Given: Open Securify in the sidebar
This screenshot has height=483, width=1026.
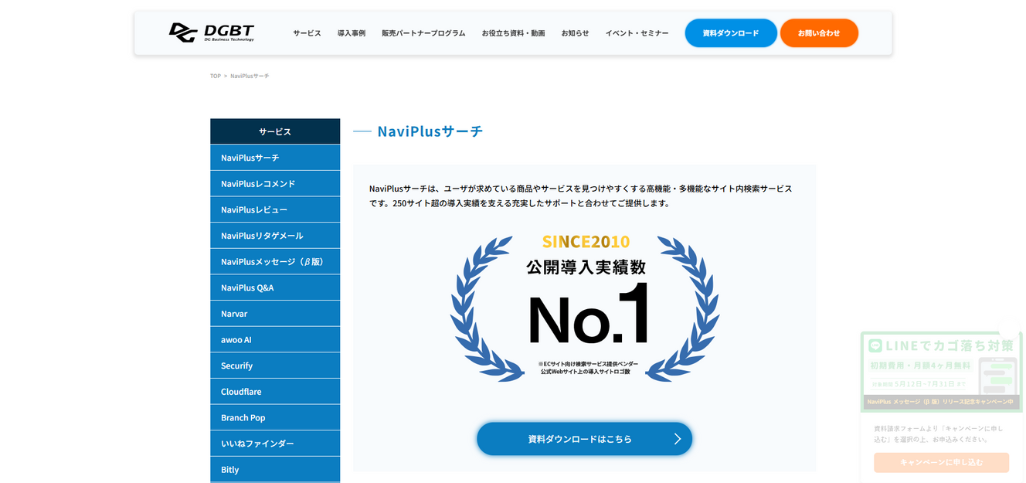Looking at the screenshot, I should pyautogui.click(x=275, y=365).
